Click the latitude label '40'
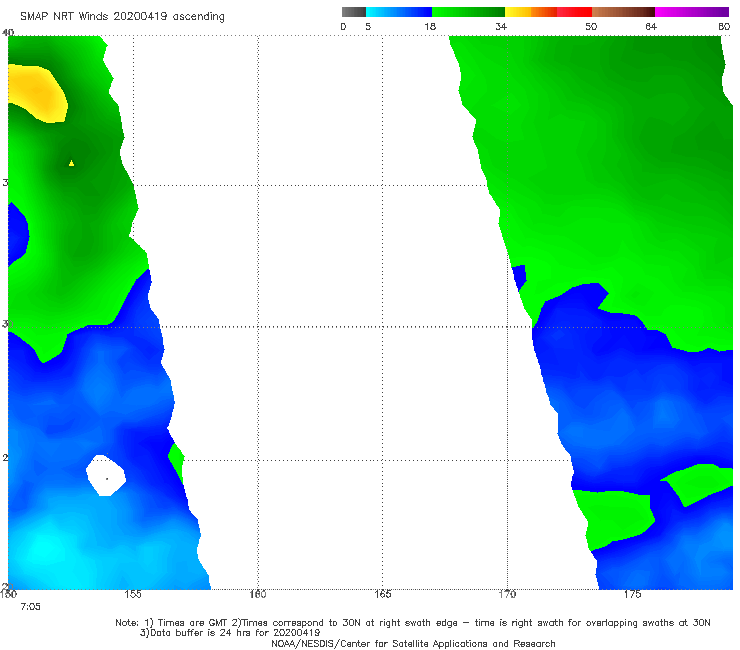 pos(8,33)
